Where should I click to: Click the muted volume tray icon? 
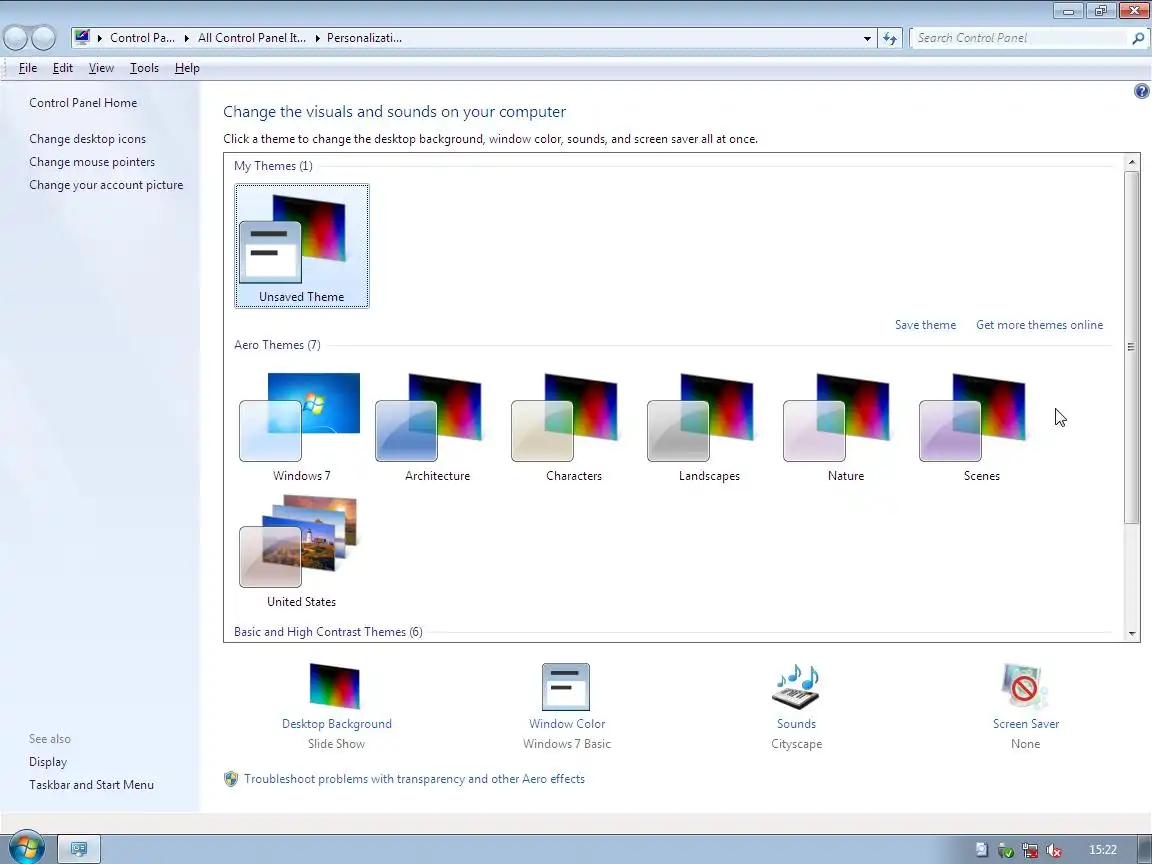point(1054,850)
